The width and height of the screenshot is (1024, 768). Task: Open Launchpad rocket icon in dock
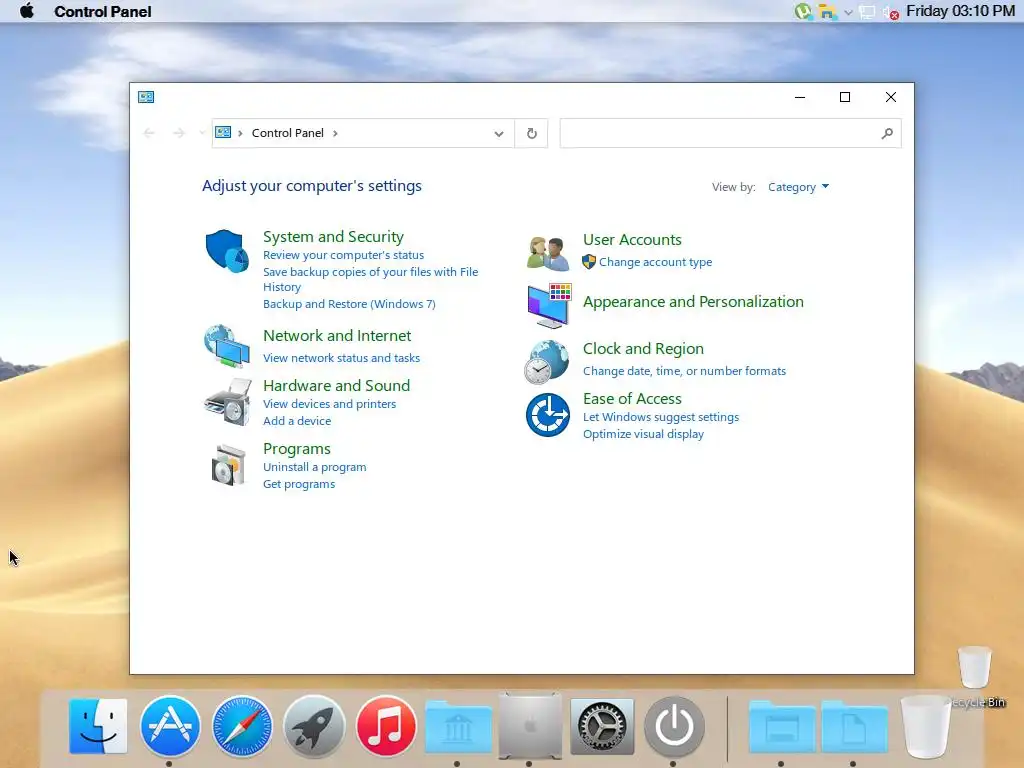click(314, 726)
